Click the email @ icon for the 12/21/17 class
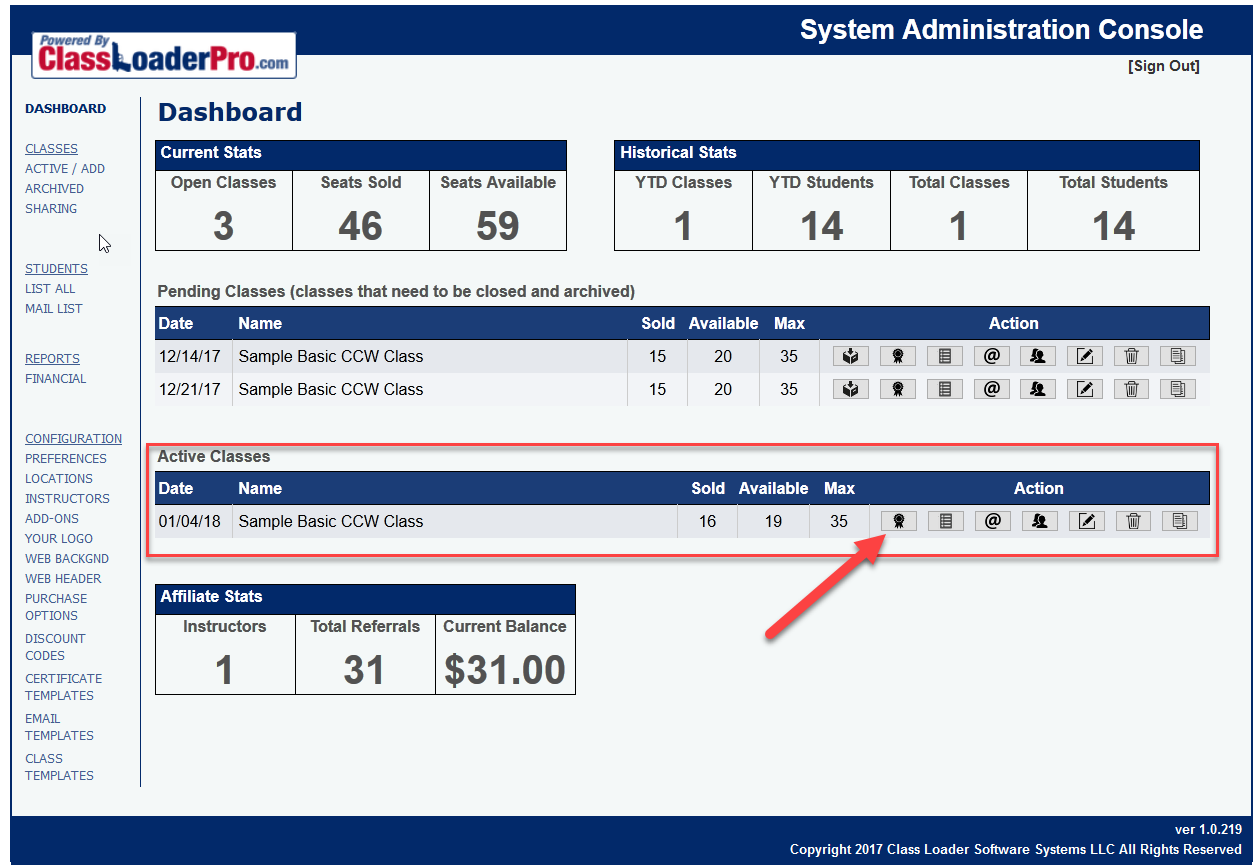1256x867 pixels. [991, 390]
